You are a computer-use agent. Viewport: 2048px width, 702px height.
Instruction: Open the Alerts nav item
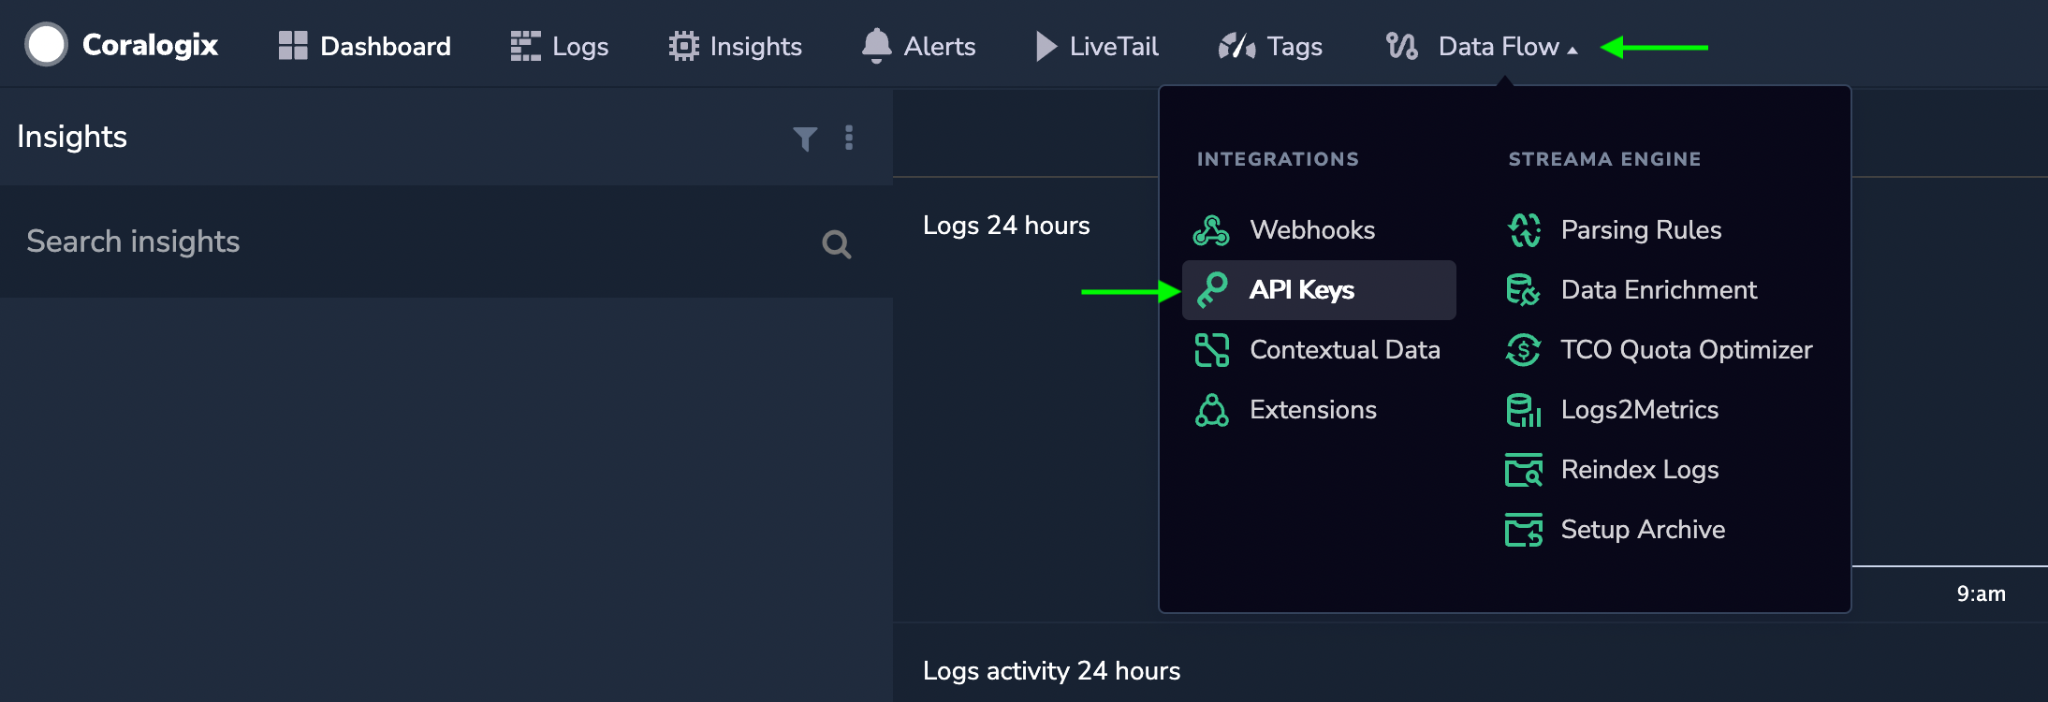click(x=939, y=46)
